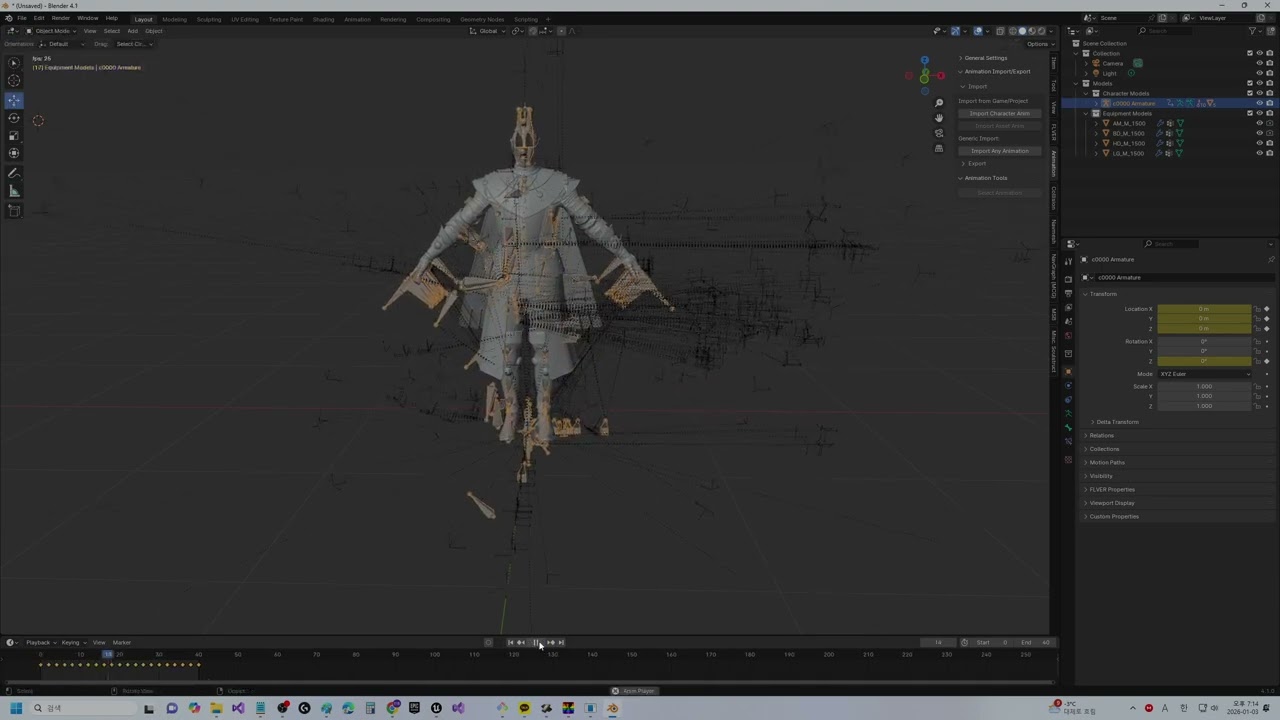Select the Add Cube tool
This screenshot has height=720, width=1280.
point(14,211)
